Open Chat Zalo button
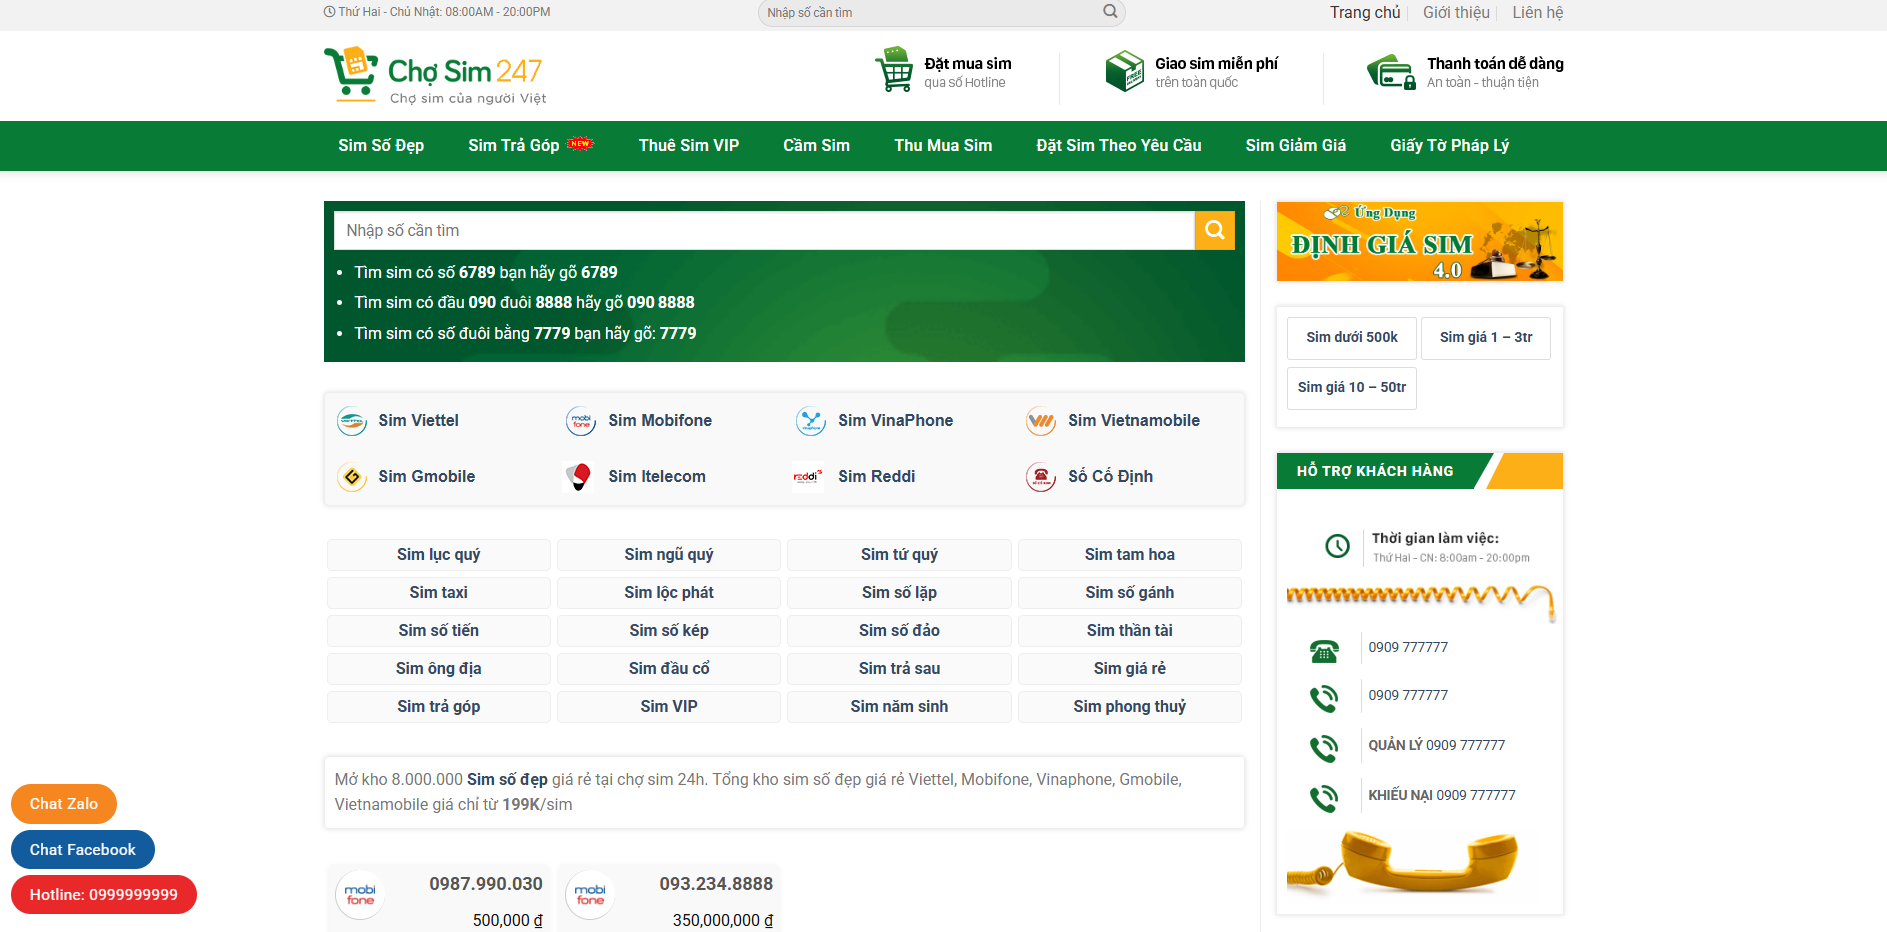The width and height of the screenshot is (1887, 932). (x=64, y=804)
